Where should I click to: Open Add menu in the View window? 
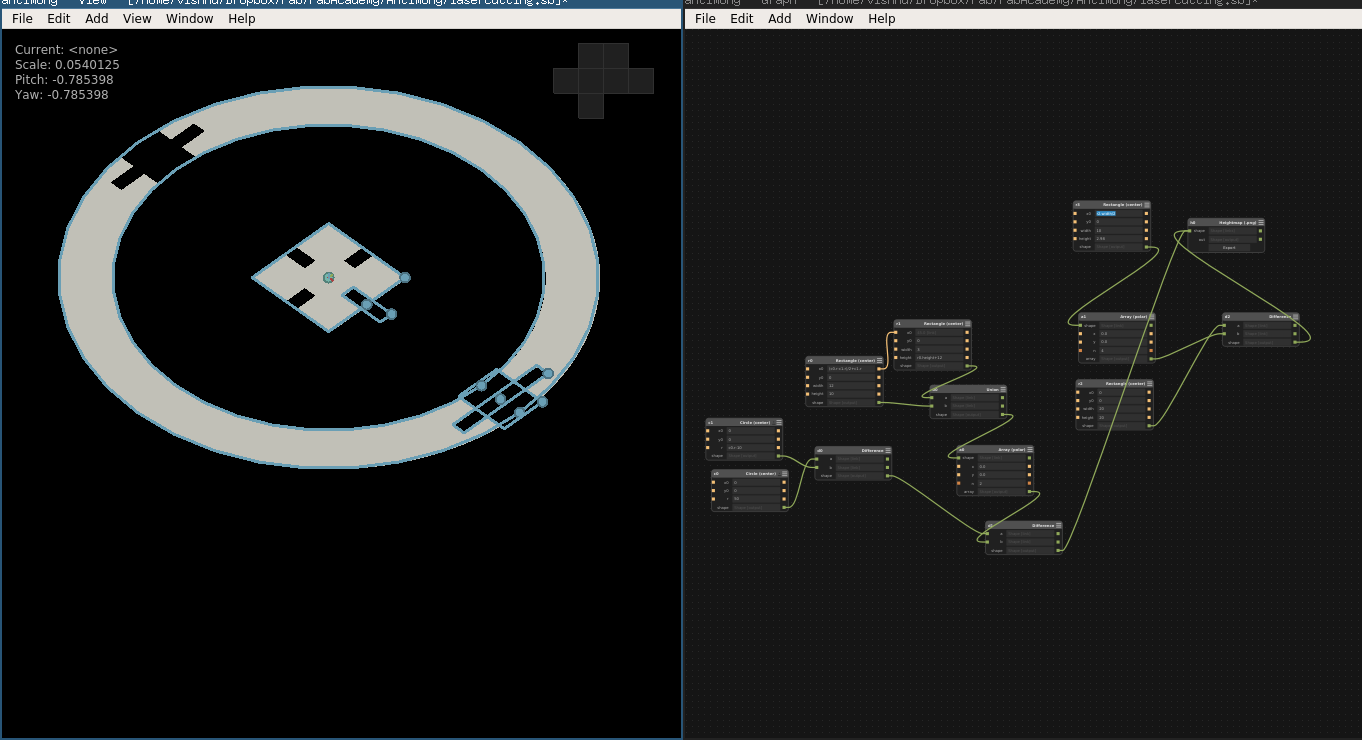tap(96, 19)
